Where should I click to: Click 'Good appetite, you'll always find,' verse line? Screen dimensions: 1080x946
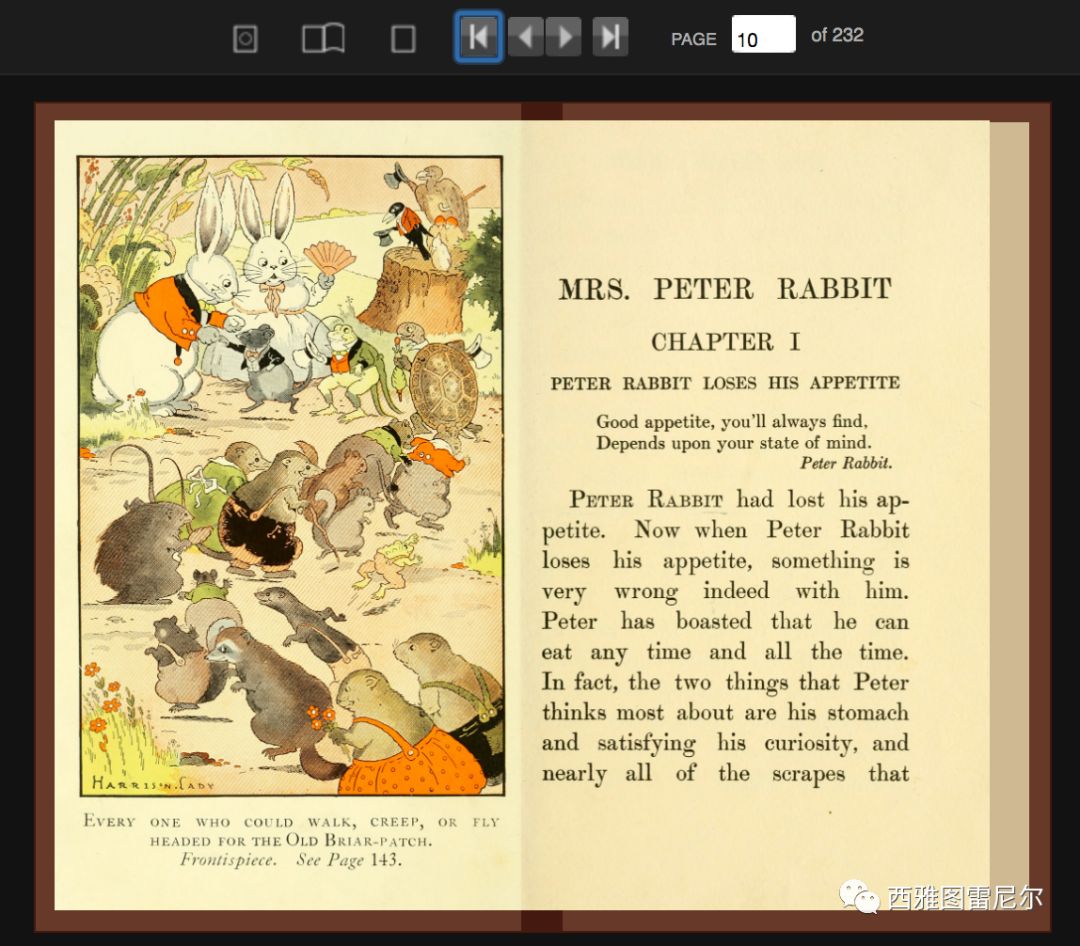[732, 421]
